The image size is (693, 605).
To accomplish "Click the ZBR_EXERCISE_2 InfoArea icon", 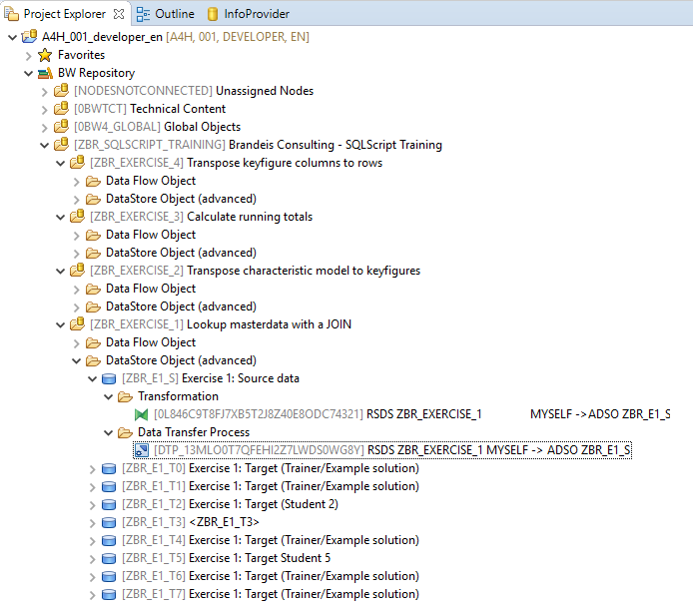I will click(77, 270).
